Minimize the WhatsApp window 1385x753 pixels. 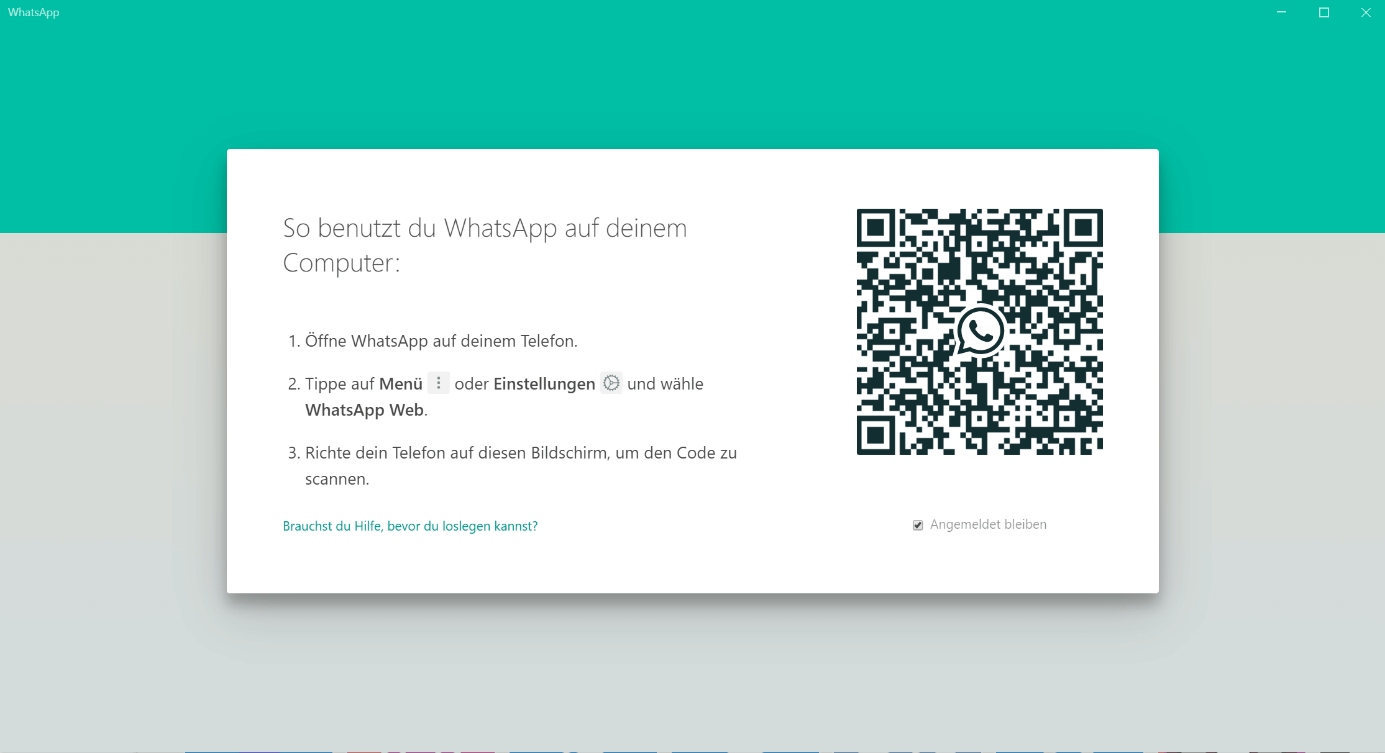(1282, 13)
